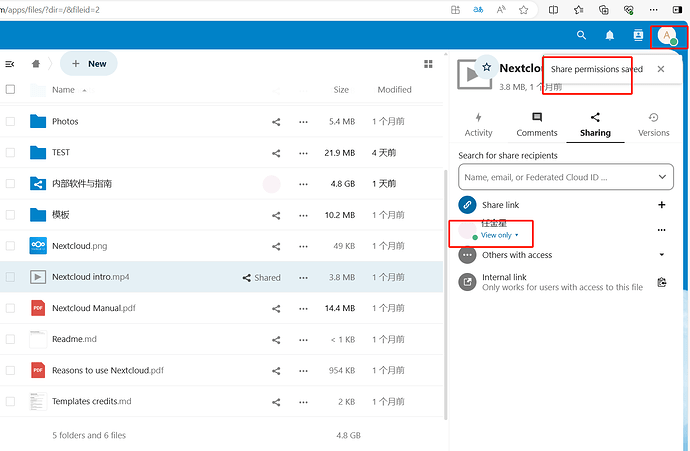Image resolution: width=690 pixels, height=451 pixels.
Task: Sort files by Name
Action: pos(63,90)
